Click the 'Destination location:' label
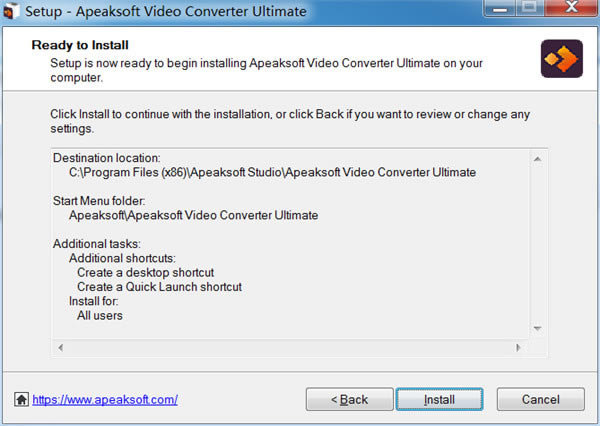 107,158
